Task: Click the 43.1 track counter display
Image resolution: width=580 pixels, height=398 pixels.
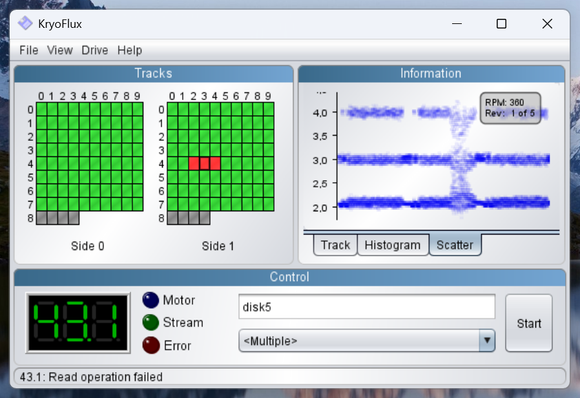Action: pos(78,323)
